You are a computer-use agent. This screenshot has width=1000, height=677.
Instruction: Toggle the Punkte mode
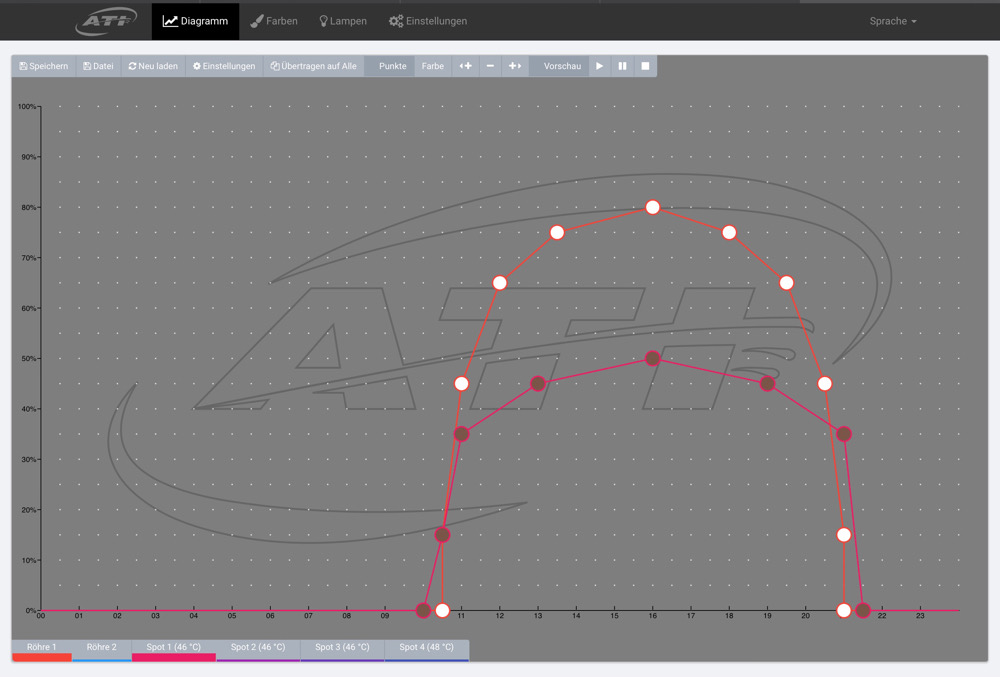coord(392,66)
